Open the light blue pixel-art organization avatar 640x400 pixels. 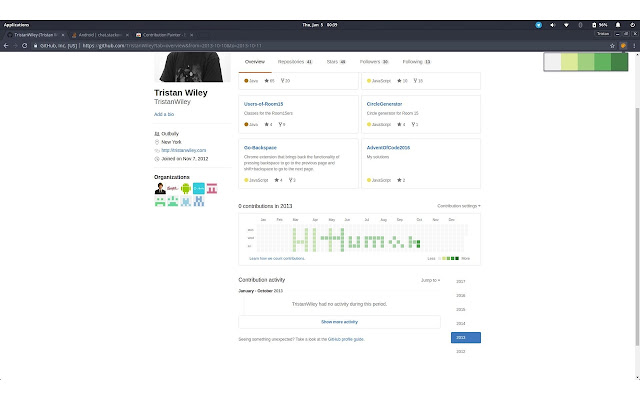tap(186, 201)
